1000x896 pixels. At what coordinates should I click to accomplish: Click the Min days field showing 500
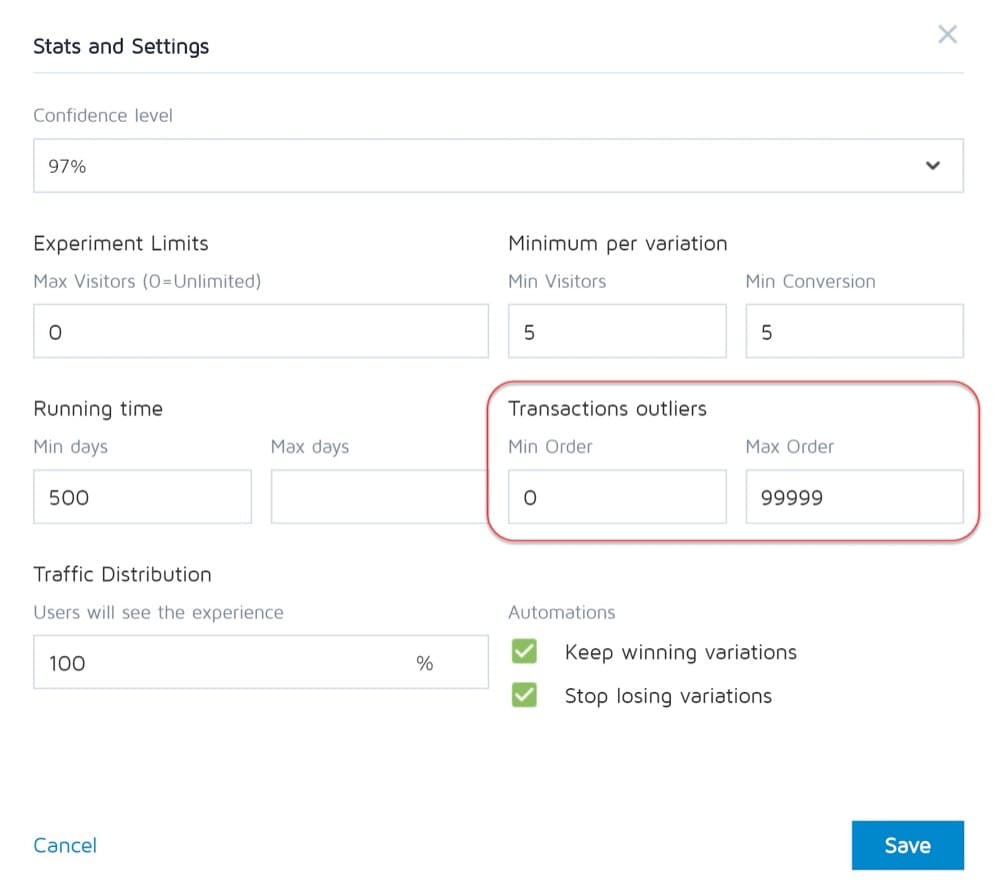click(142, 497)
